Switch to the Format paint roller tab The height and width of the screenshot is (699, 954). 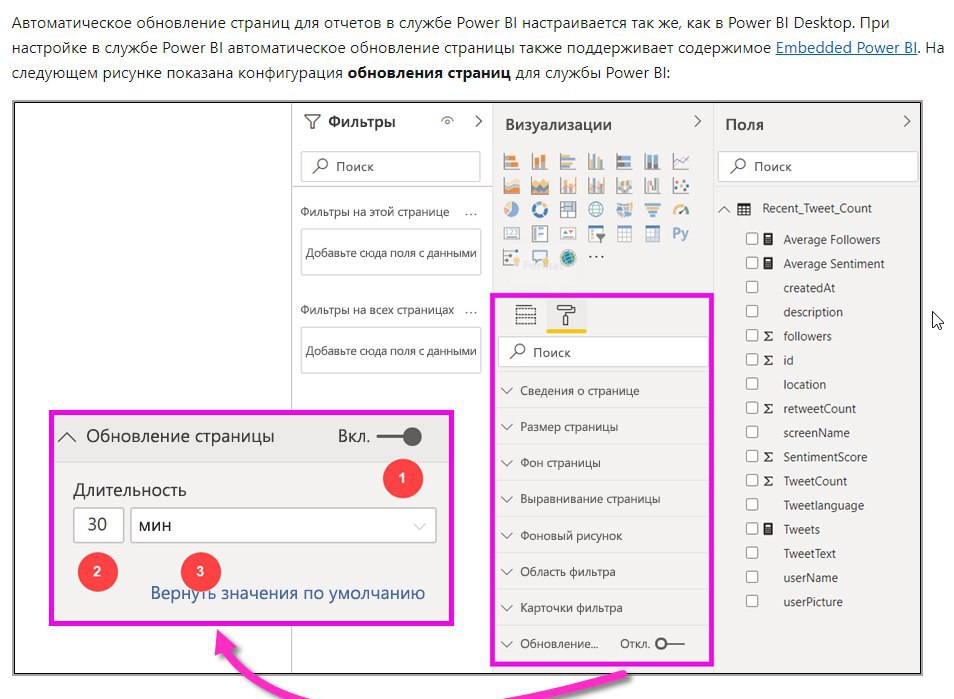[566, 315]
